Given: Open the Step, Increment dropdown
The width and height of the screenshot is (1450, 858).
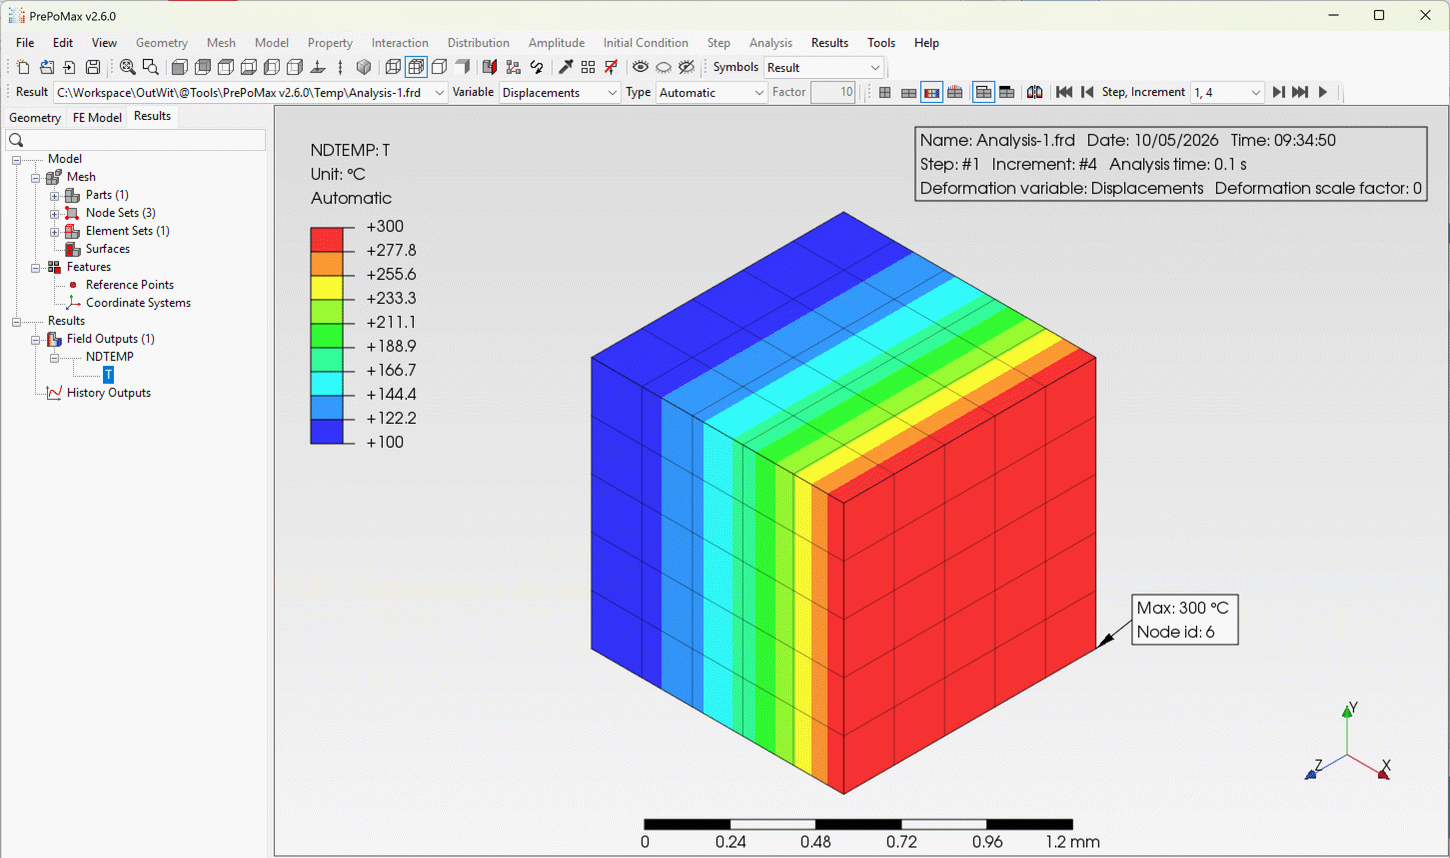Looking at the screenshot, I should point(1227,92).
